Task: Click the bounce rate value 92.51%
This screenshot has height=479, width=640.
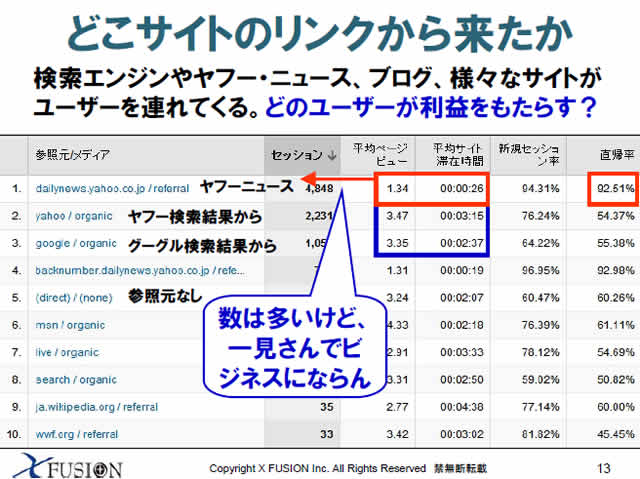Action: [616, 188]
